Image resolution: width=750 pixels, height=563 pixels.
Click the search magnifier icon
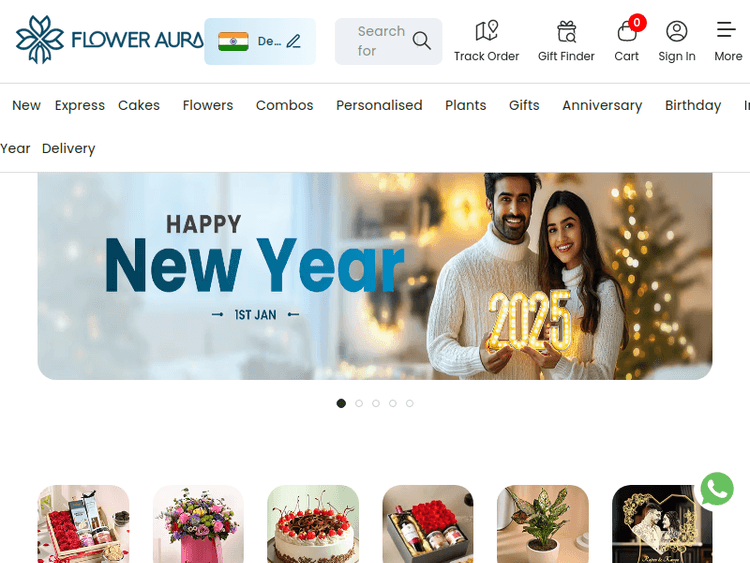tap(421, 41)
